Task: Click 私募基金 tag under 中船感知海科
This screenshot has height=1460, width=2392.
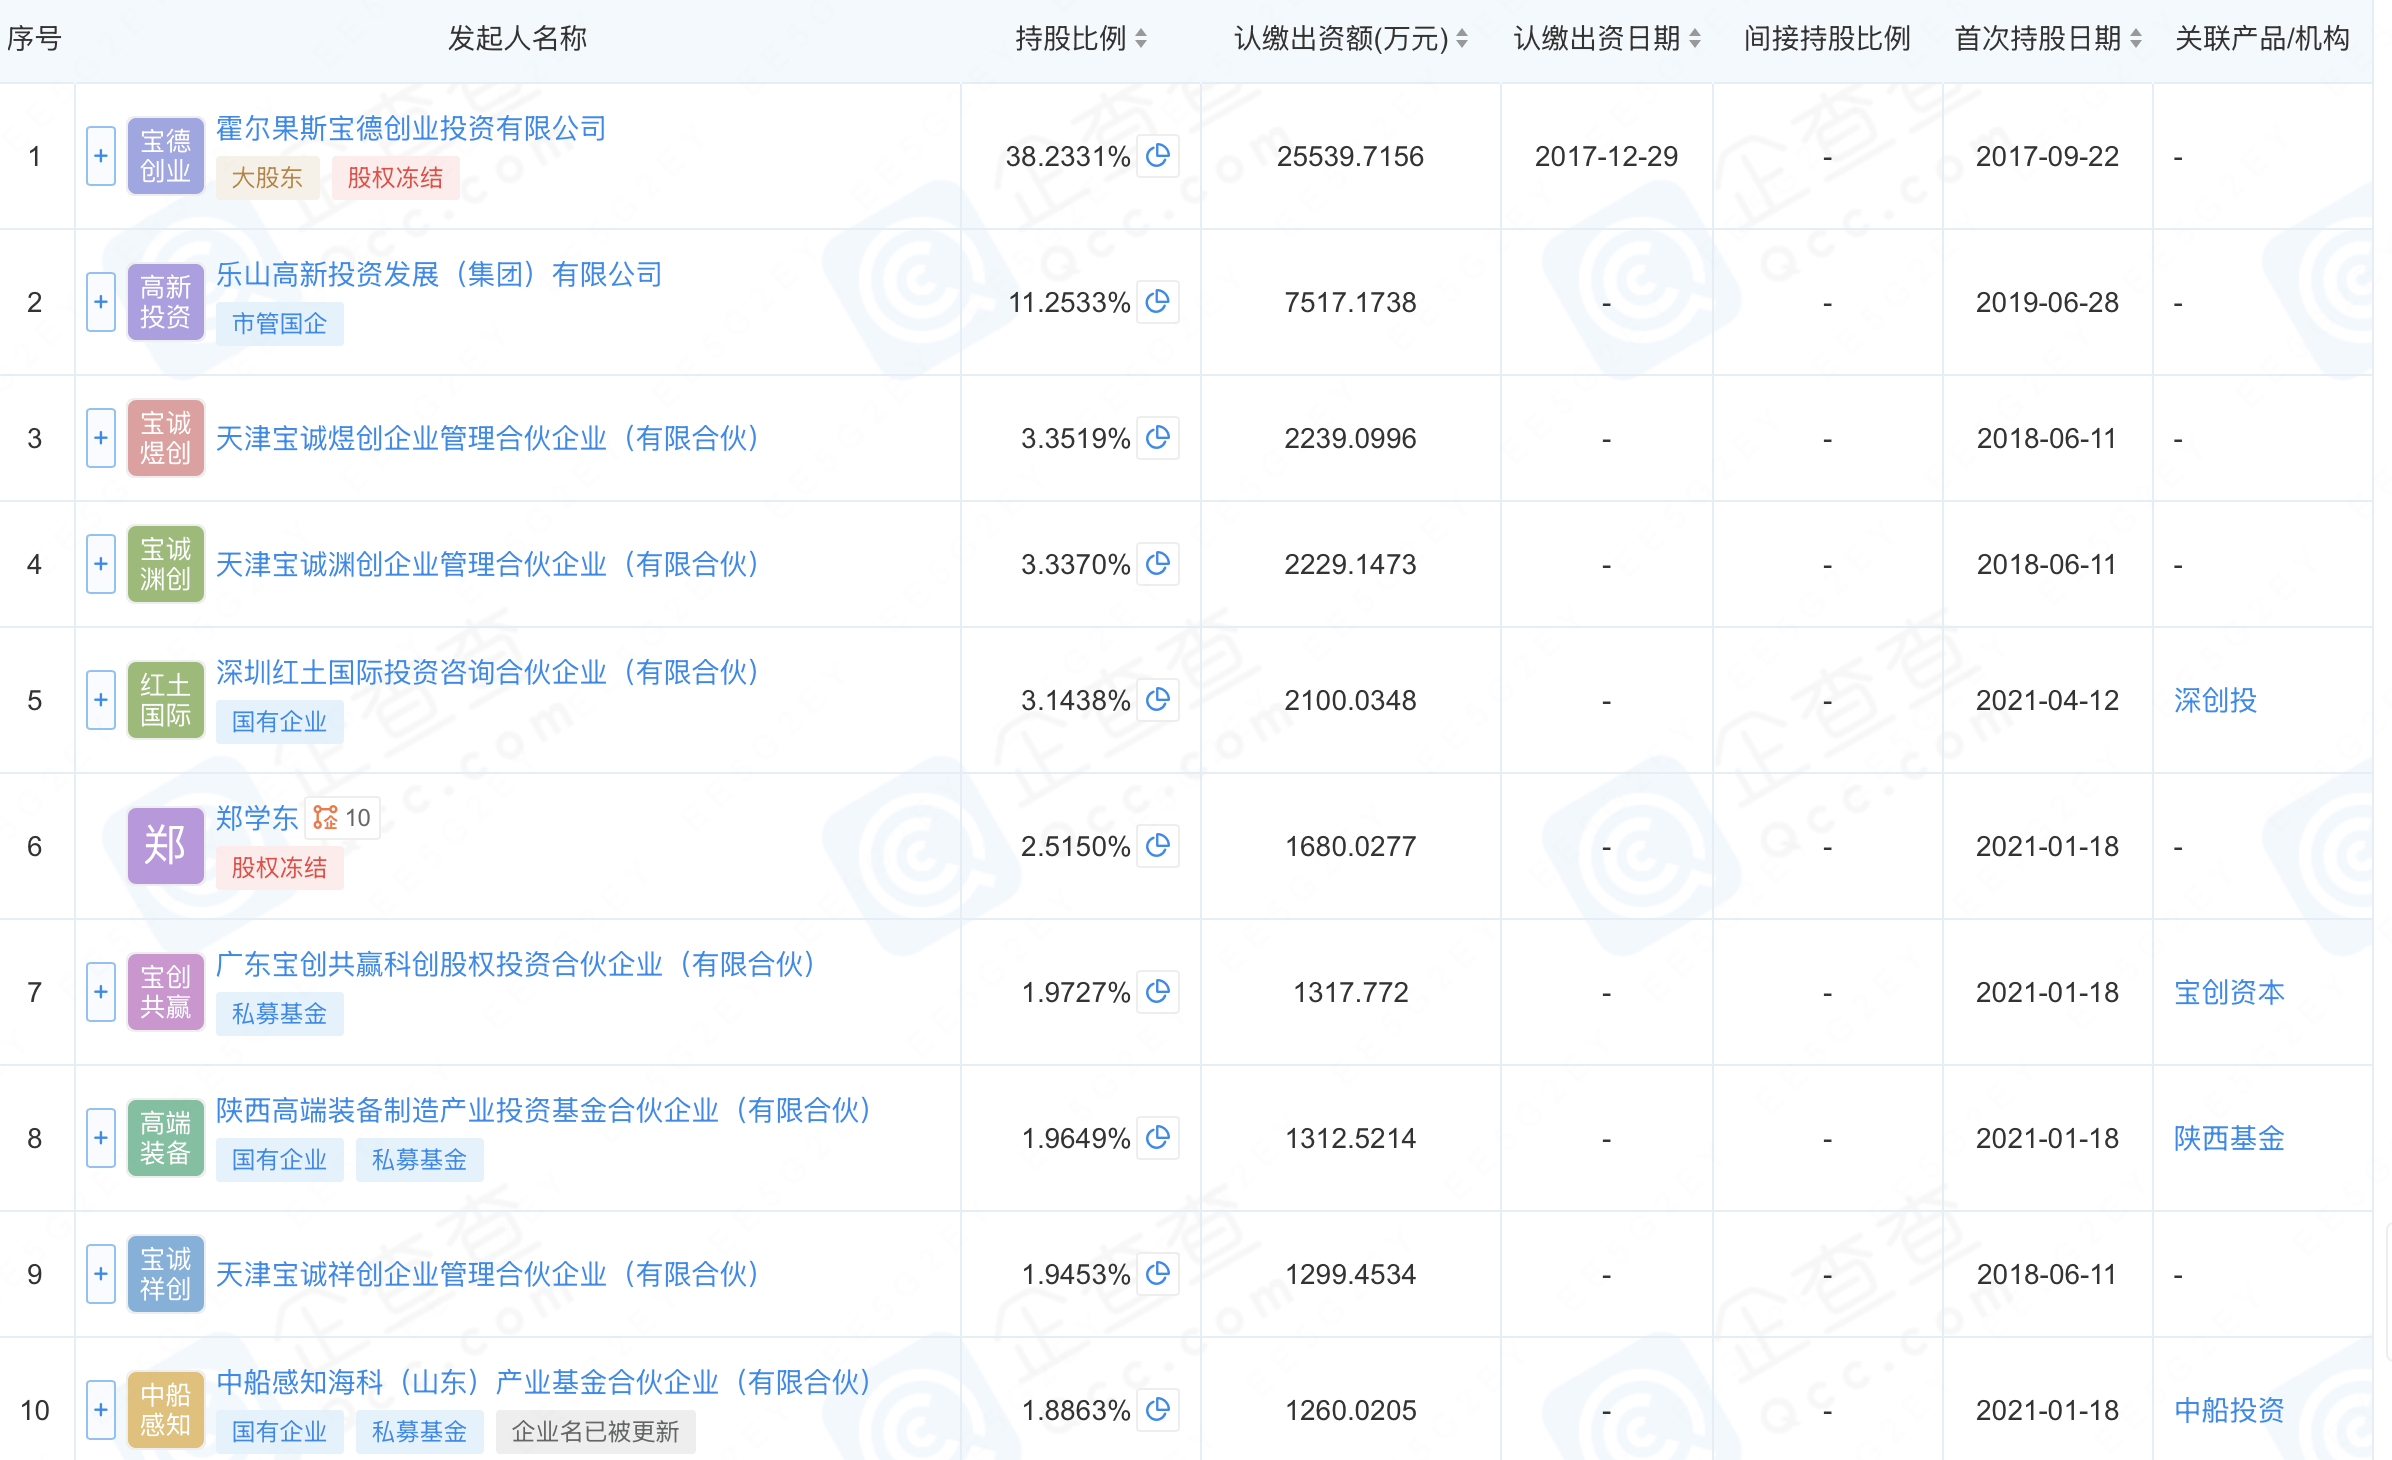Action: (419, 1432)
